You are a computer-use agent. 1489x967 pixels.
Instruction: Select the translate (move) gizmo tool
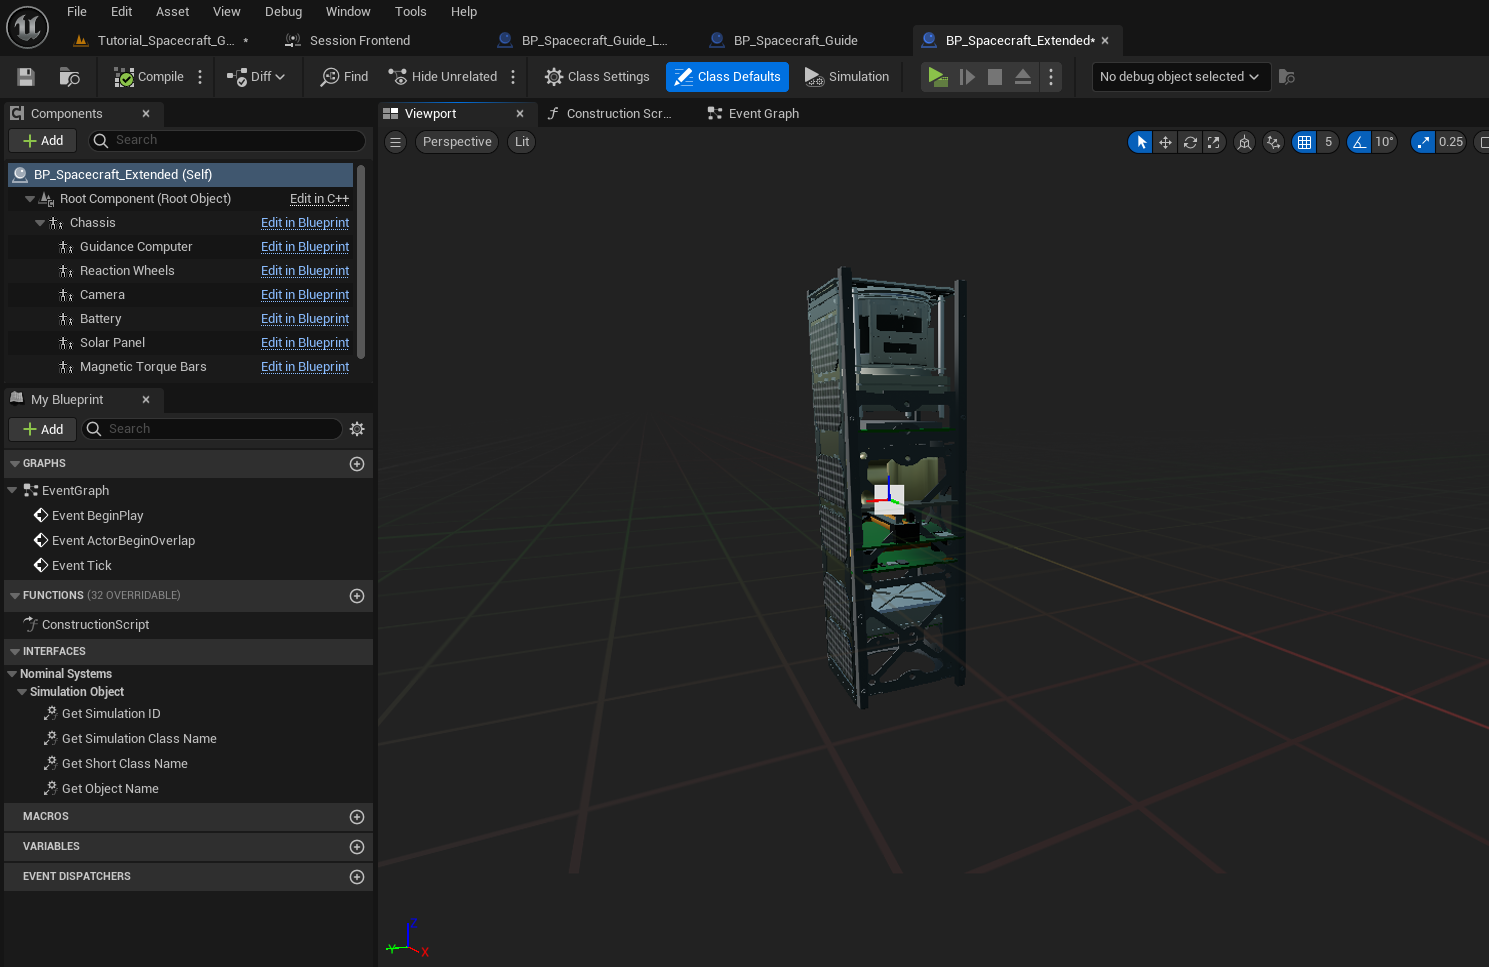(1165, 142)
